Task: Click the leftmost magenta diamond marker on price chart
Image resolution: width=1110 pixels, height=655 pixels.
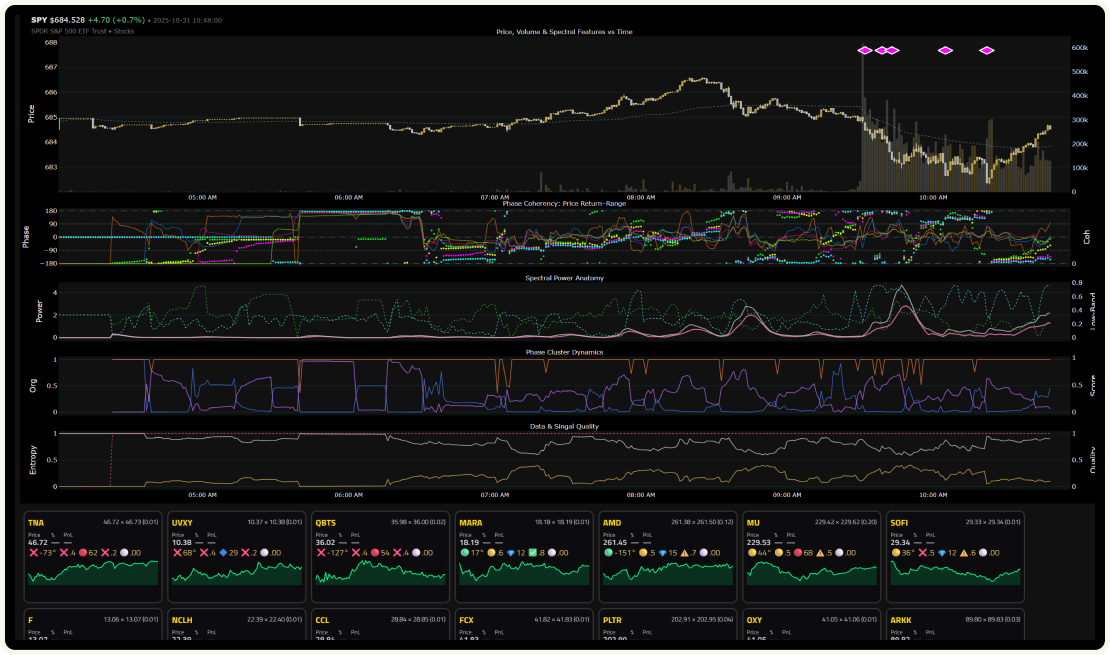Action: point(865,50)
